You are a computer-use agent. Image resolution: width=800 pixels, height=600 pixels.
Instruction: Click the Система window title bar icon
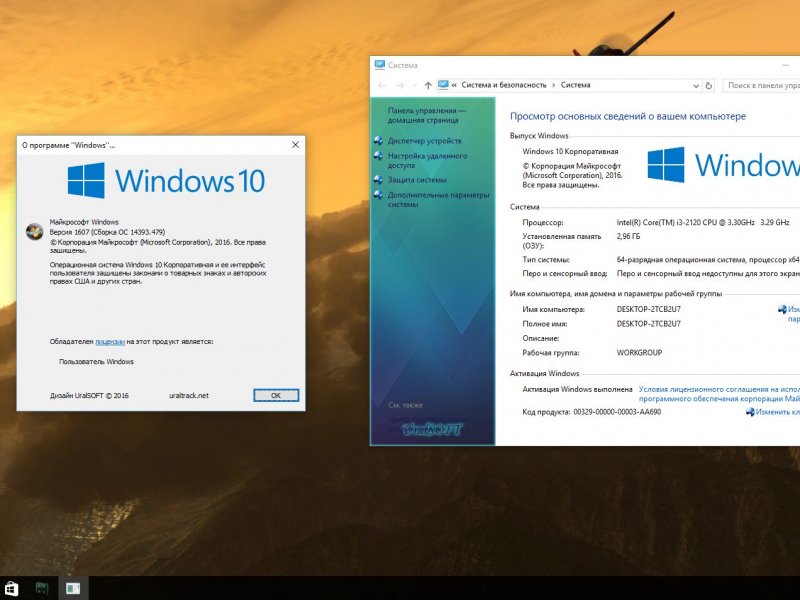click(x=380, y=65)
